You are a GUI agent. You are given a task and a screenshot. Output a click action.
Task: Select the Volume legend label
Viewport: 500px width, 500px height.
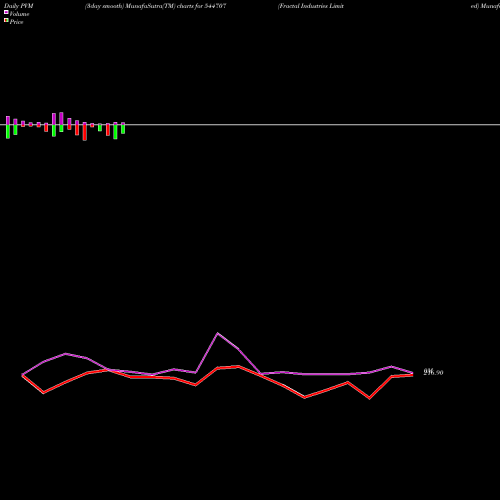19,14
